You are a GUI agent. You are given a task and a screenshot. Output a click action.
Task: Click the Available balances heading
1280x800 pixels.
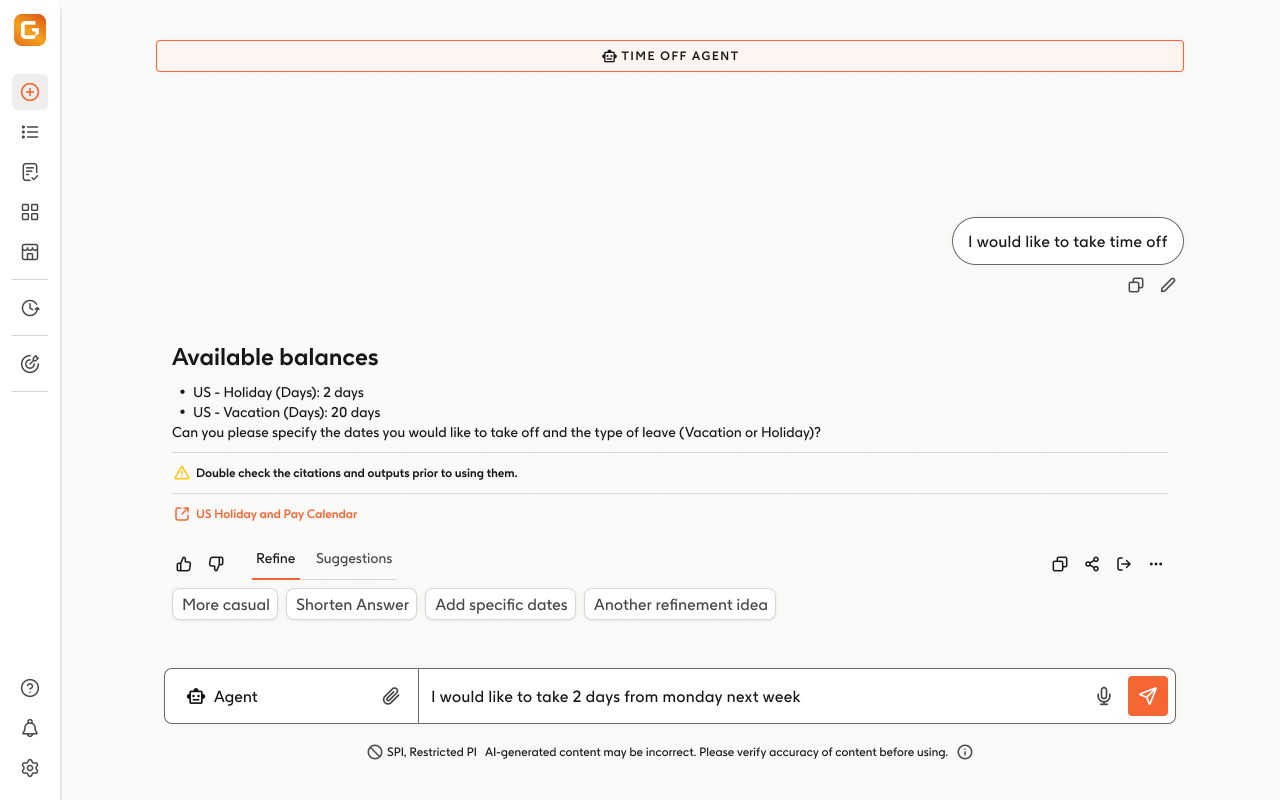[275, 357]
